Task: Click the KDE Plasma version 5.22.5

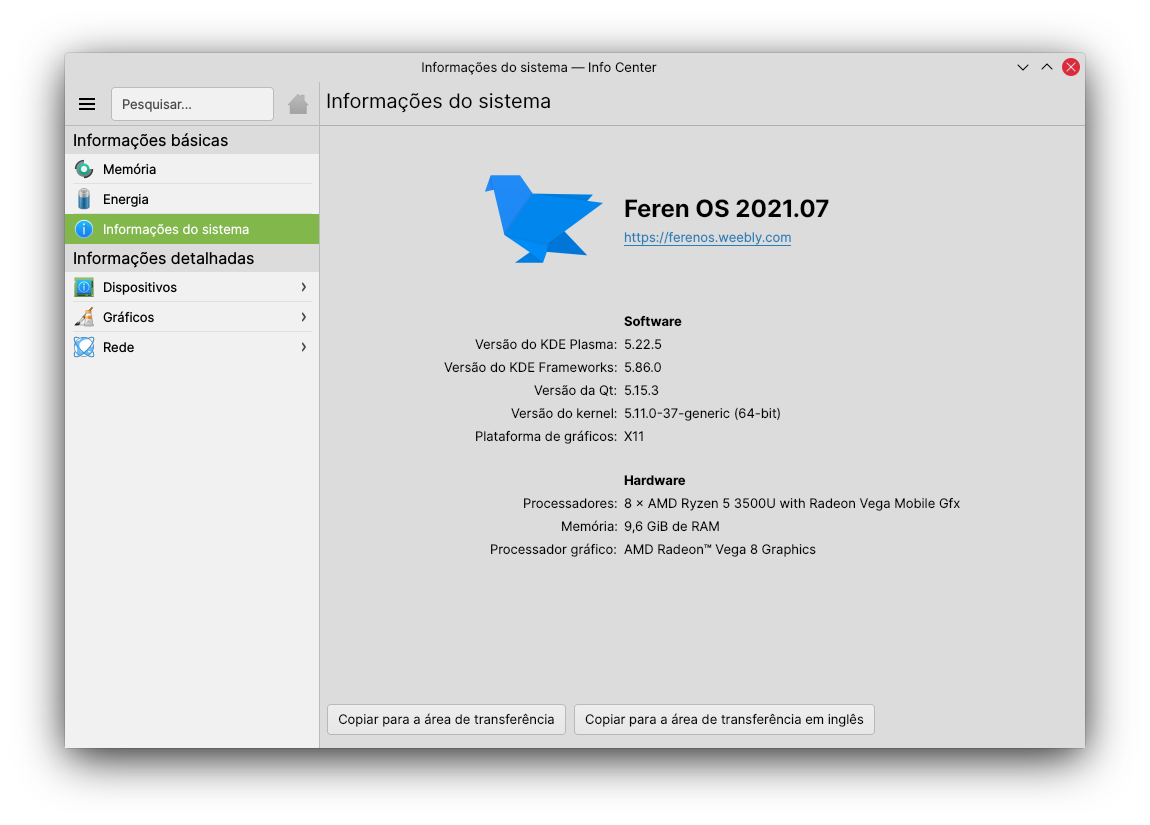Action: (642, 345)
